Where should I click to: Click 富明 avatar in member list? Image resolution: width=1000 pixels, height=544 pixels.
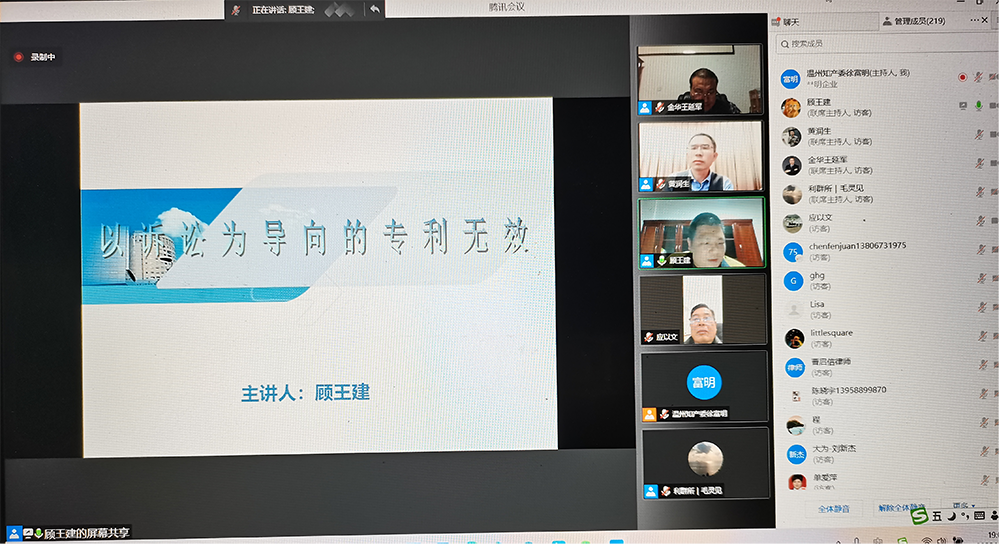(x=791, y=79)
